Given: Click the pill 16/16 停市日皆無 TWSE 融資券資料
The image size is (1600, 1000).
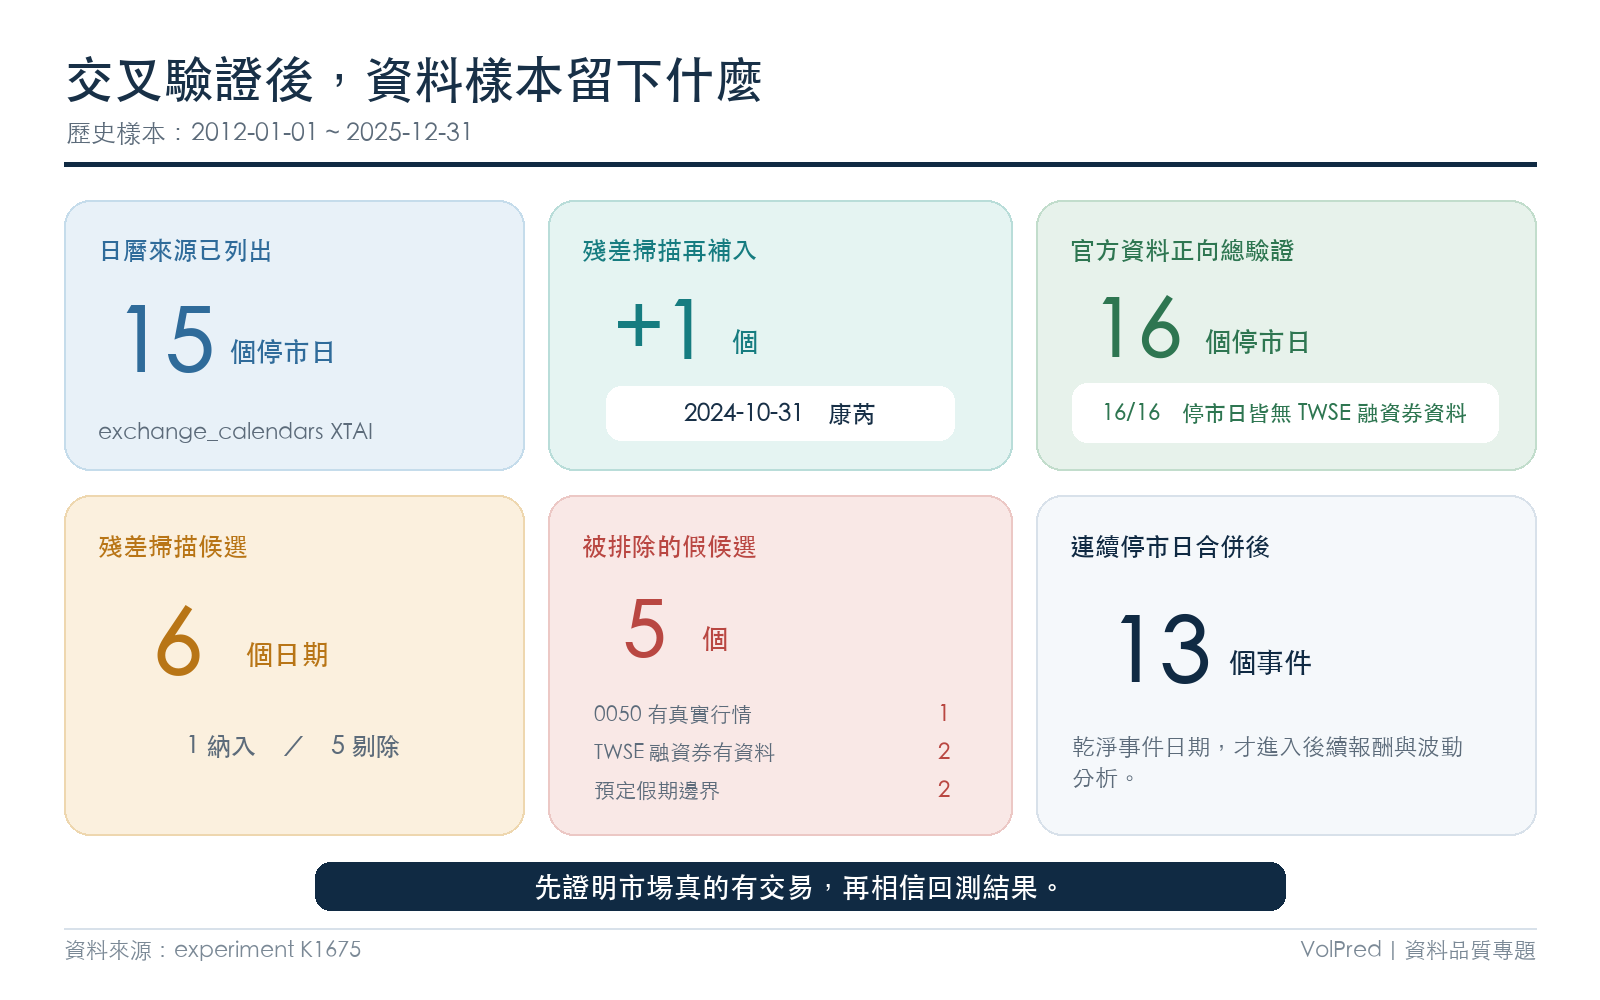Looking at the screenshot, I should (x=1285, y=413).
